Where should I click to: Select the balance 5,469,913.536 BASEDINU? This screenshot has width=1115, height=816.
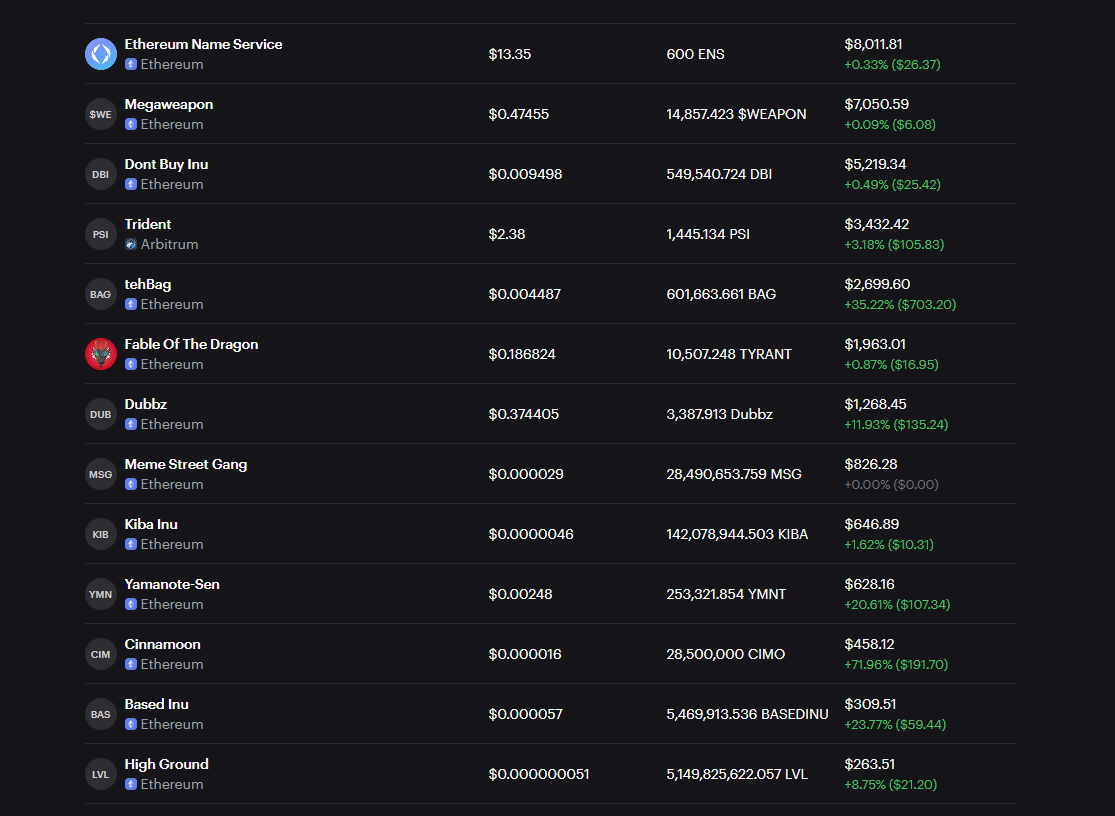point(747,714)
